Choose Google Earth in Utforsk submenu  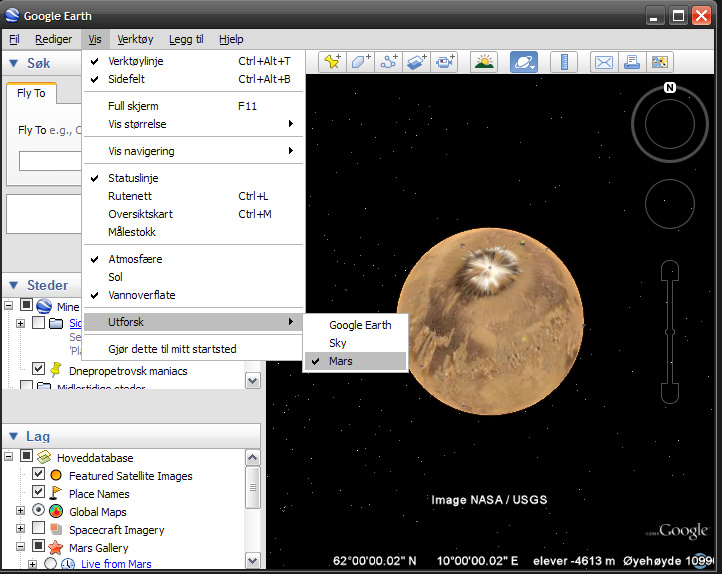(355, 325)
